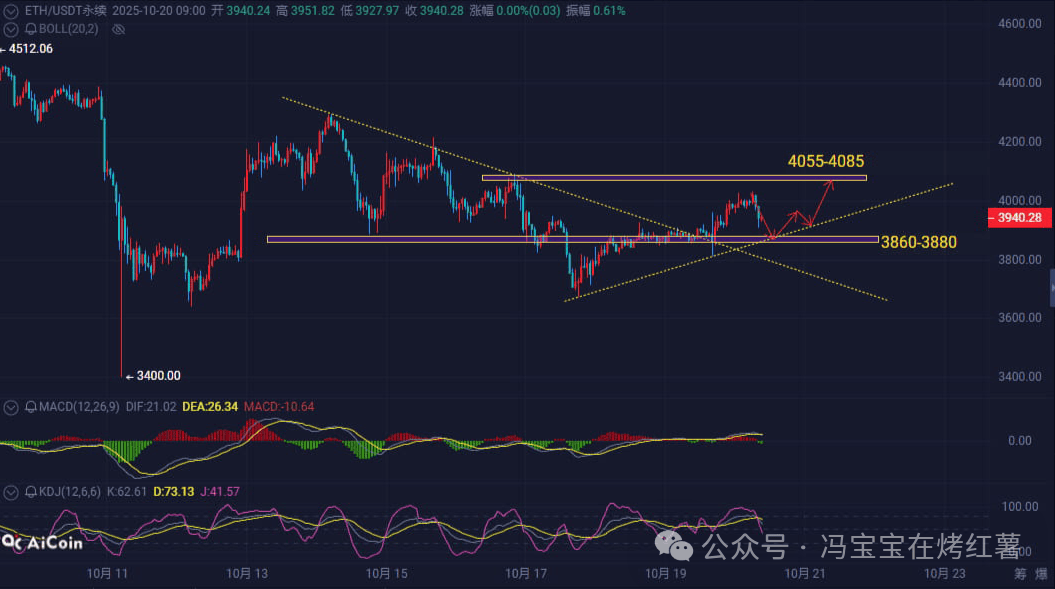Click the 10月 15 date label
This screenshot has height=589, width=1055.
[x=386, y=574]
